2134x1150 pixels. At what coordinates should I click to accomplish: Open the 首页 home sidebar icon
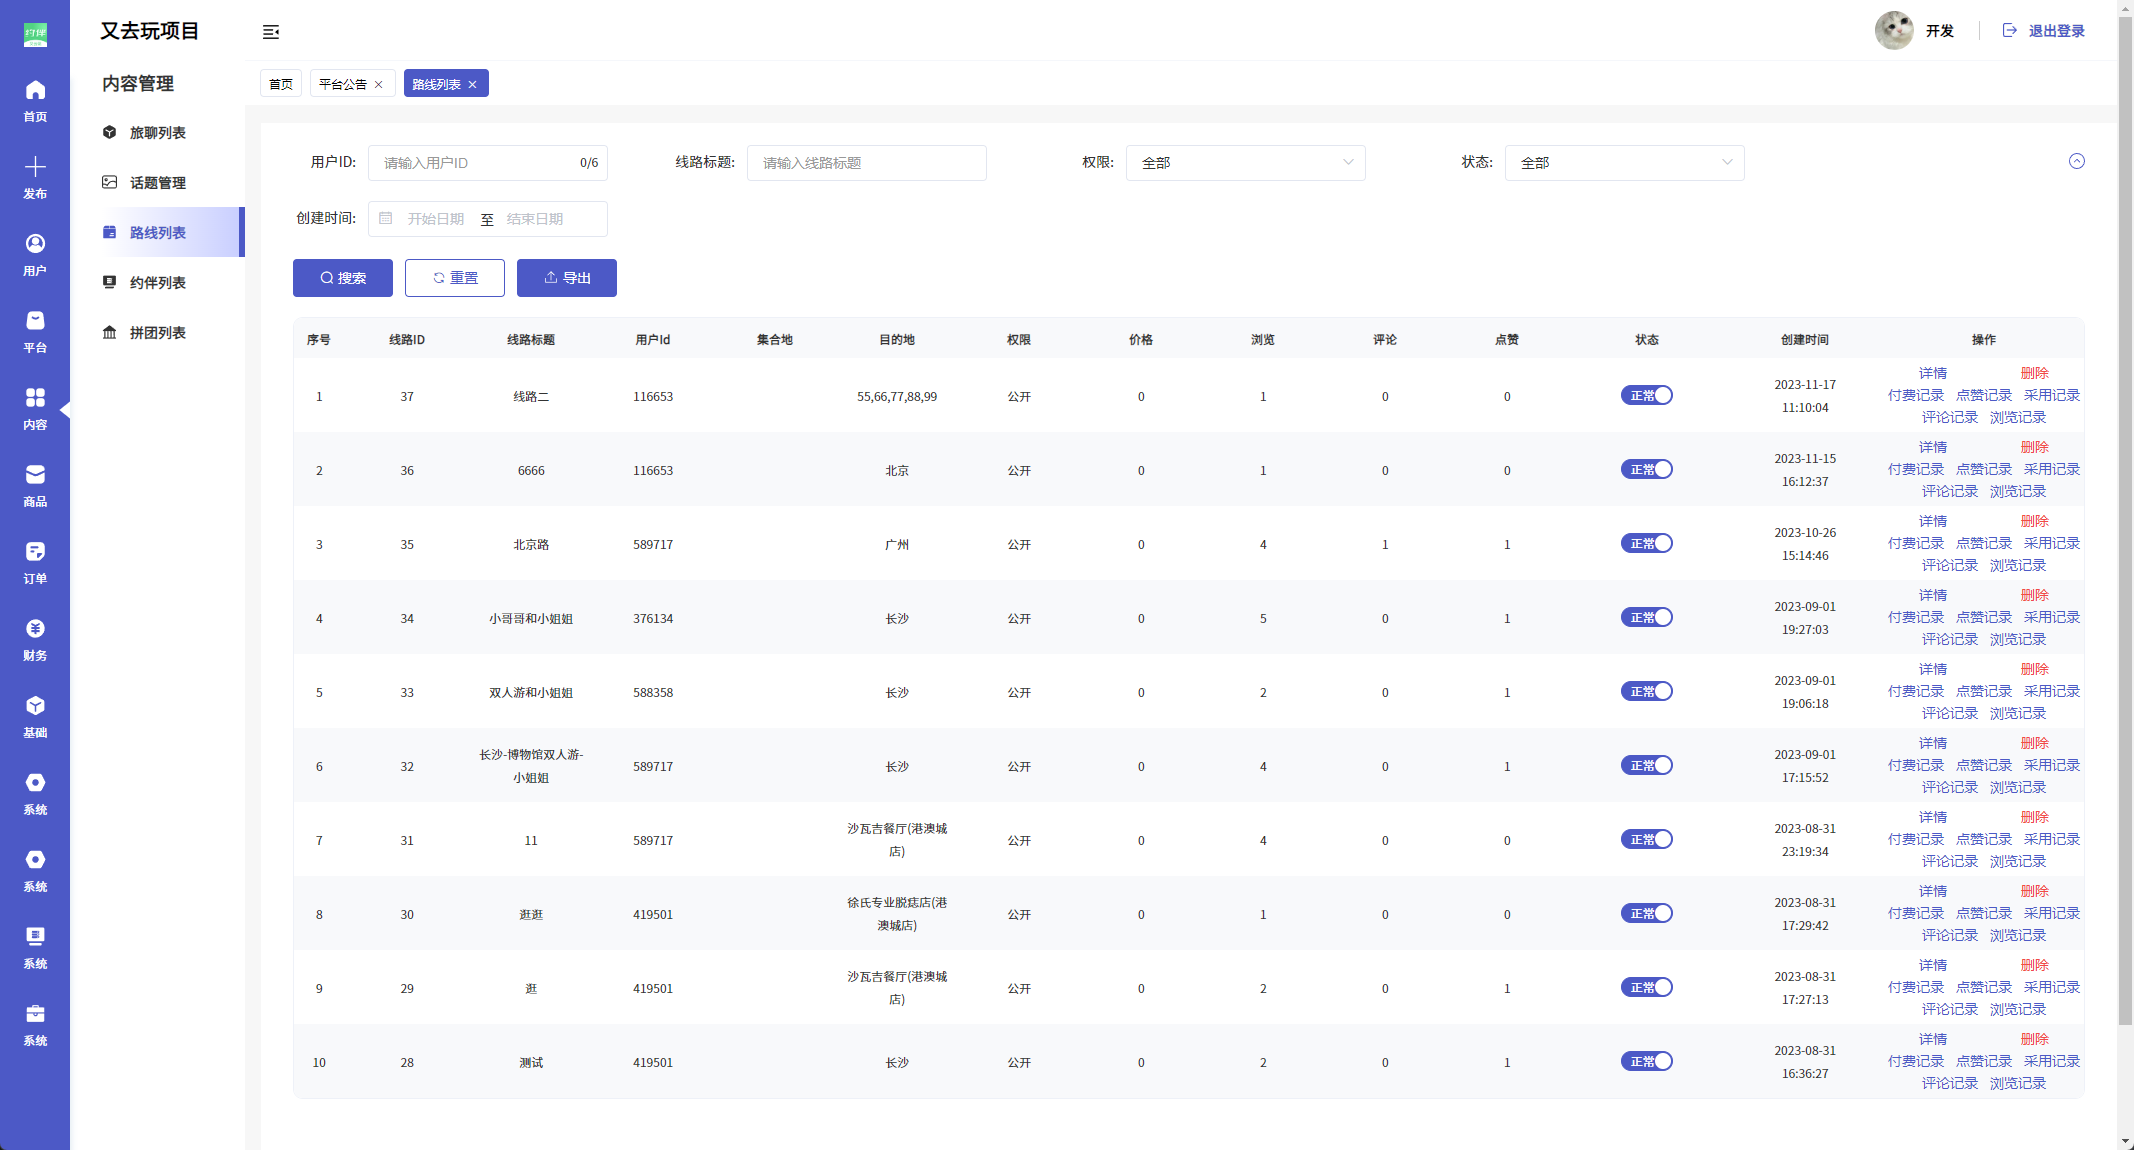(35, 91)
